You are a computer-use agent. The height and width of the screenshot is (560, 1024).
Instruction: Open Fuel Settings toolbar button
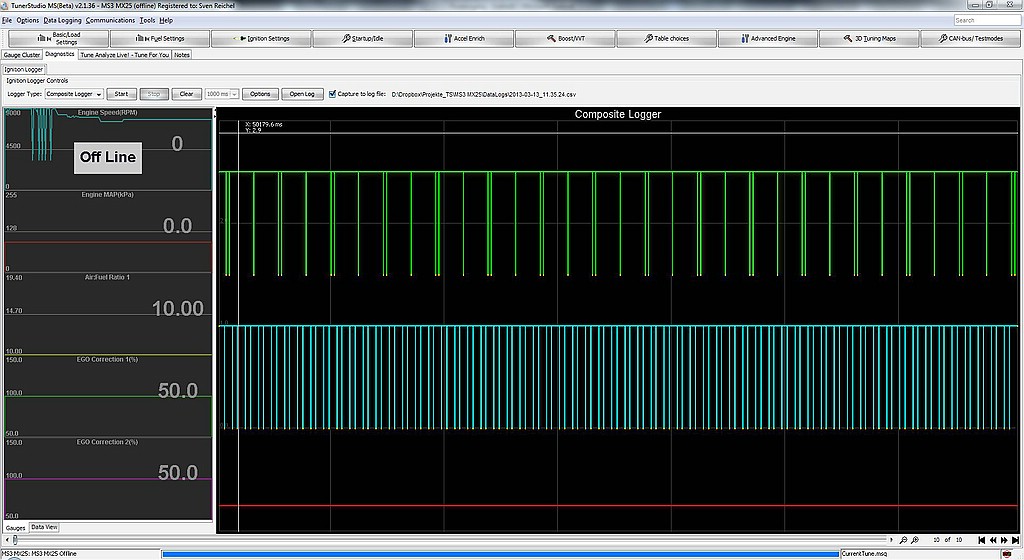161,39
